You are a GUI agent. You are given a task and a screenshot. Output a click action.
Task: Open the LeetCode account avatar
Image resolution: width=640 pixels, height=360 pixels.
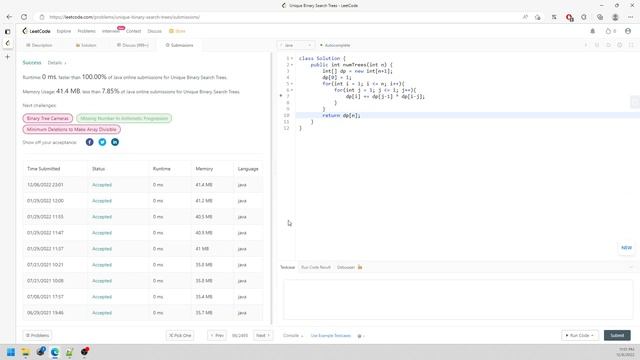(628, 31)
